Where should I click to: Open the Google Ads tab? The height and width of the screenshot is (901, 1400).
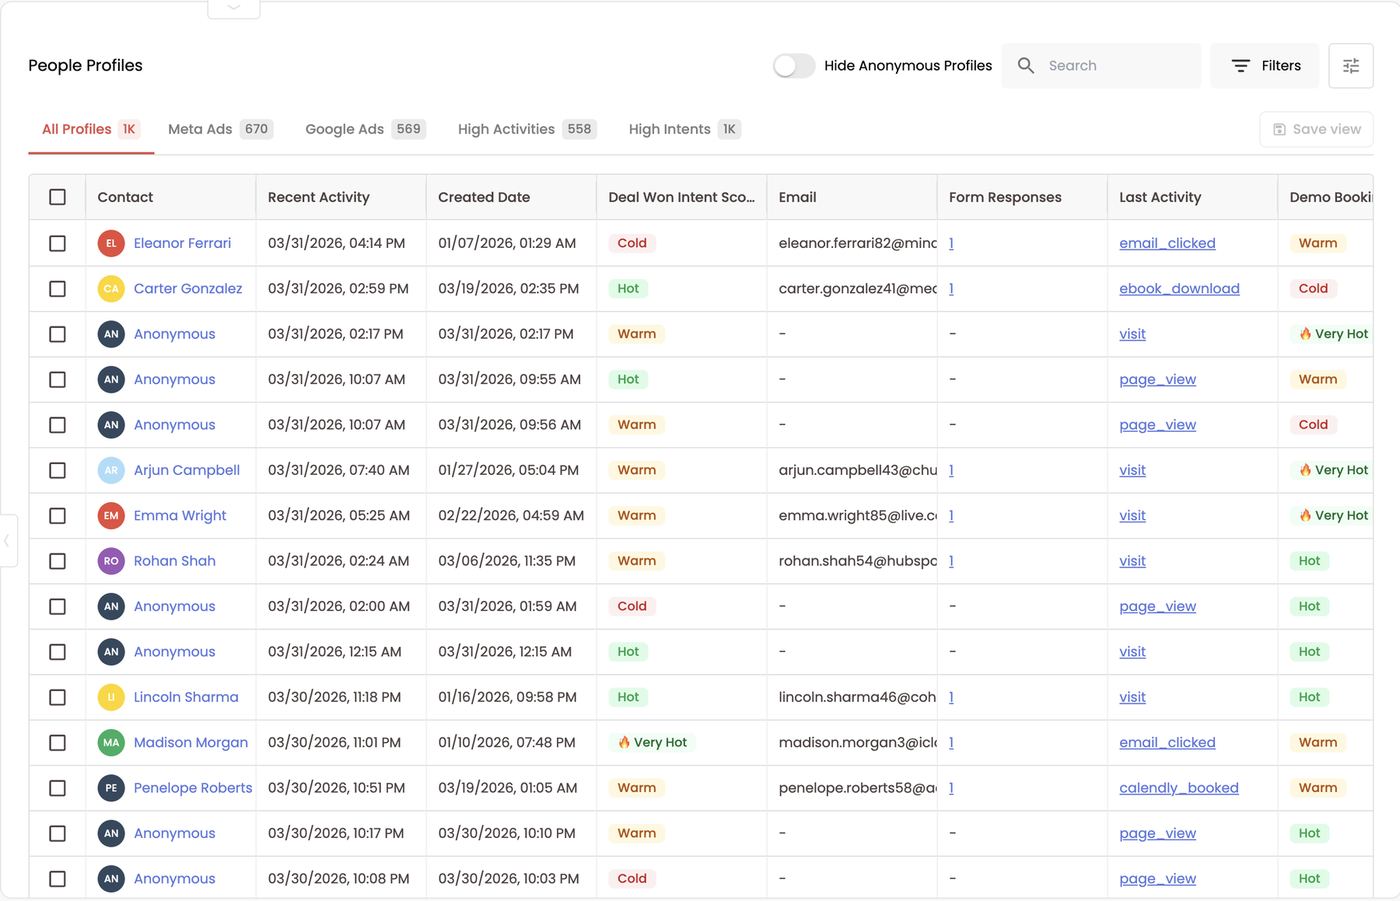point(365,129)
